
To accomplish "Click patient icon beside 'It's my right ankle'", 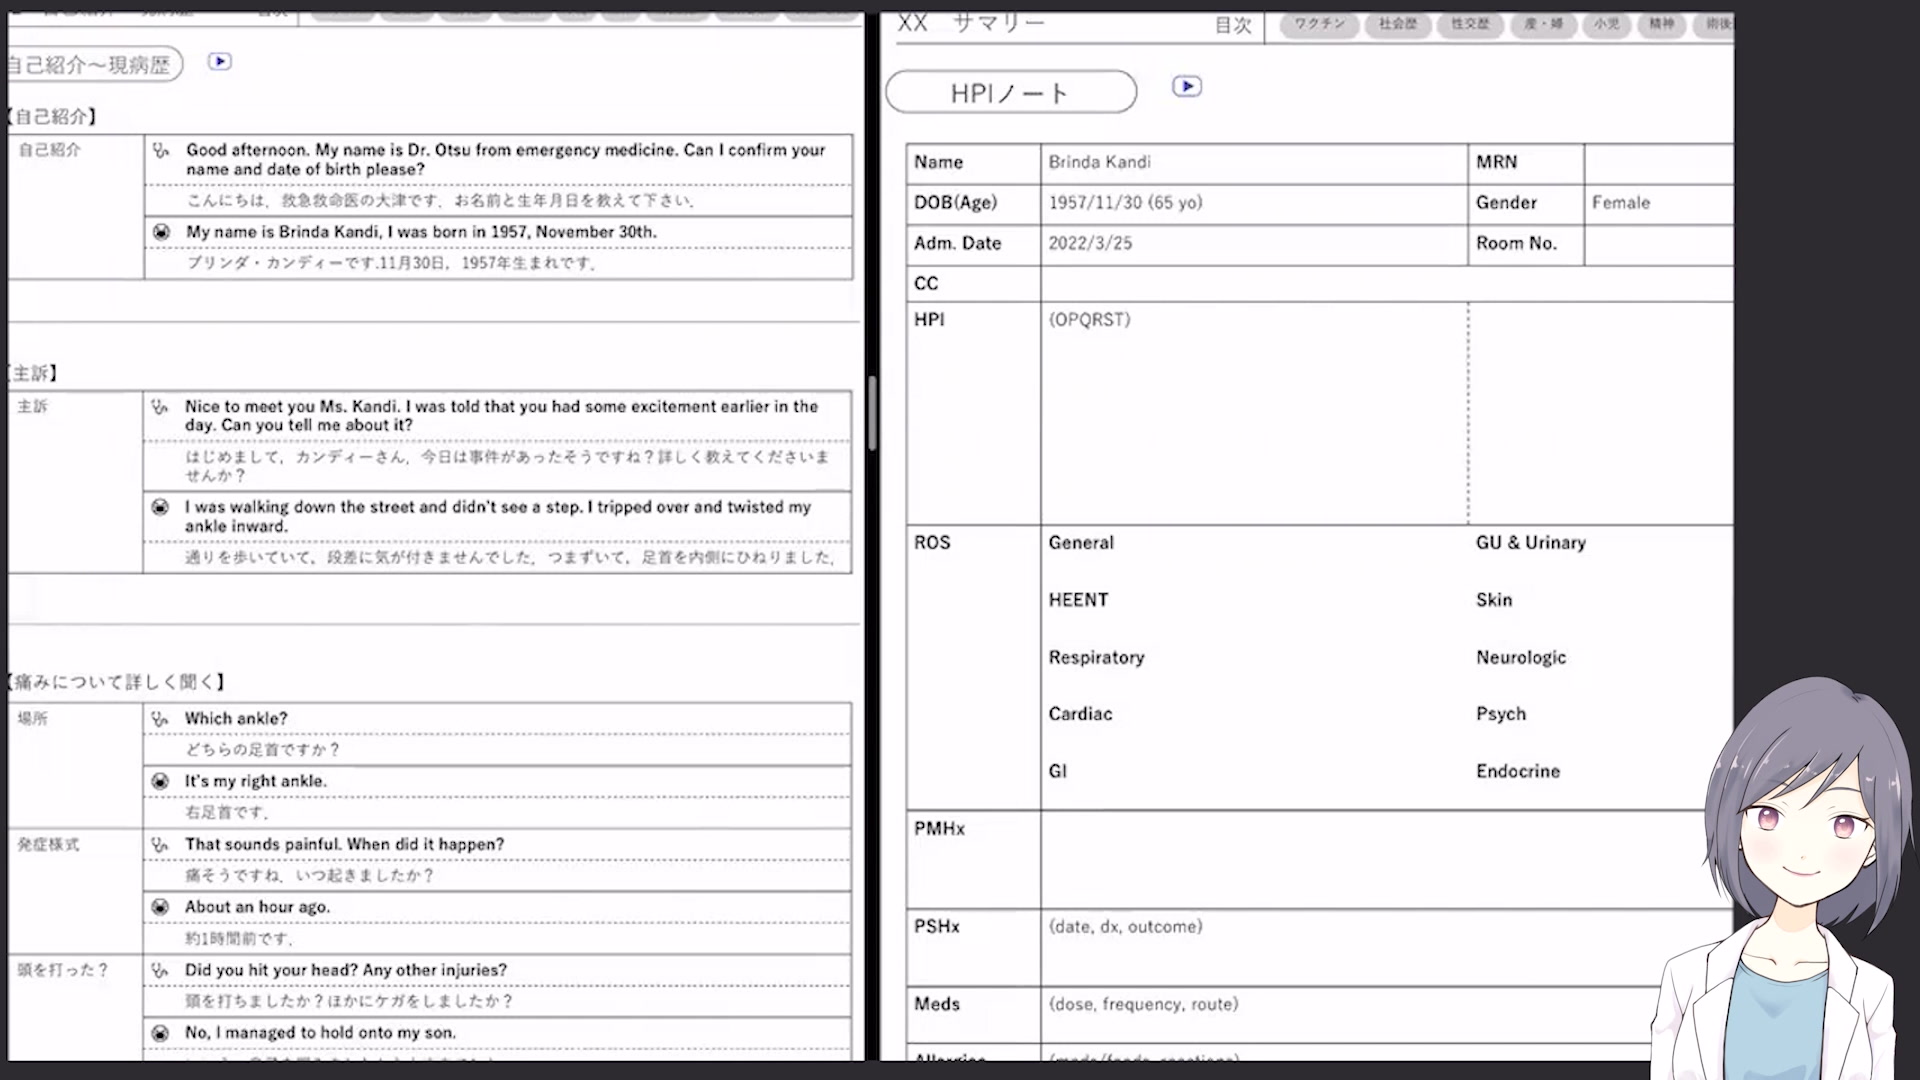I will [160, 781].
